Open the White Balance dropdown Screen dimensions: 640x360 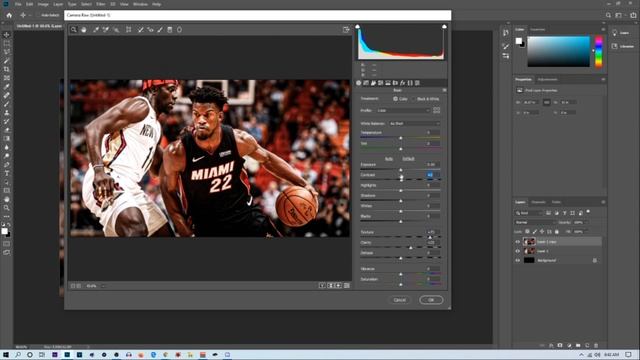pos(414,124)
